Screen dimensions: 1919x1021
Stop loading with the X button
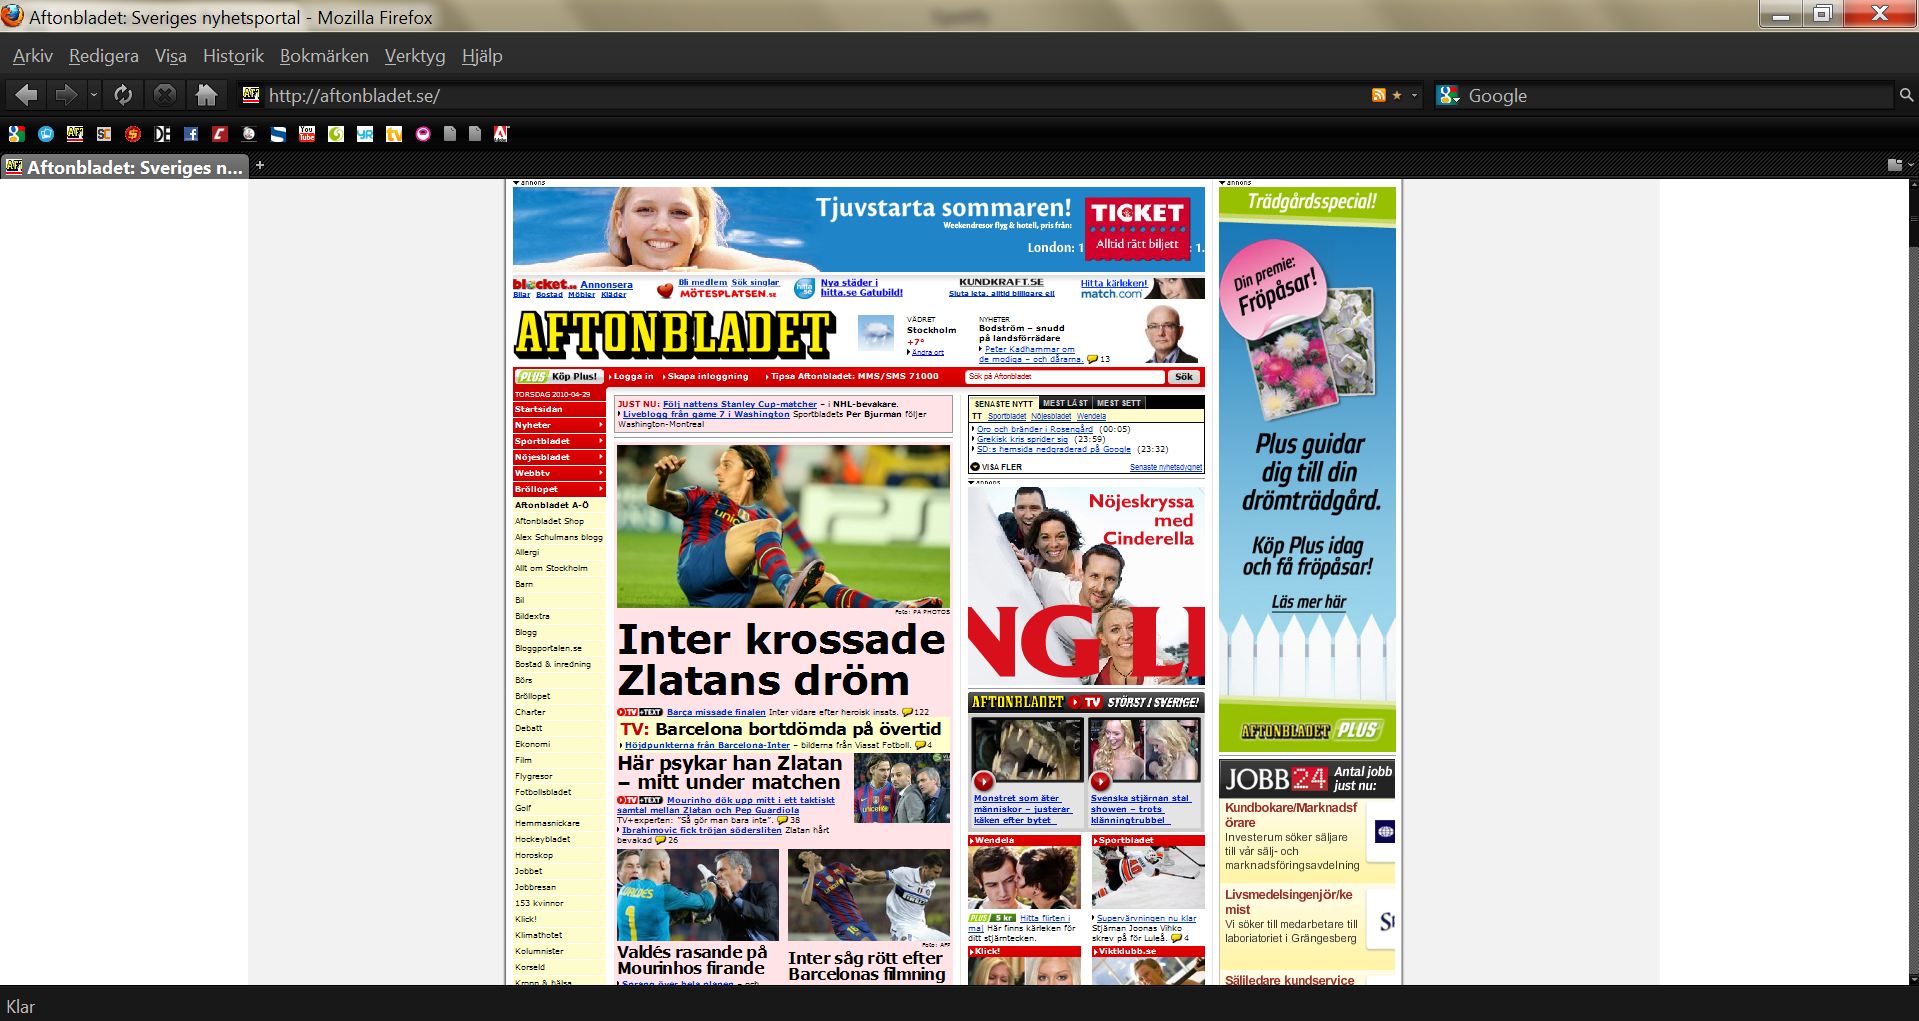pos(165,95)
